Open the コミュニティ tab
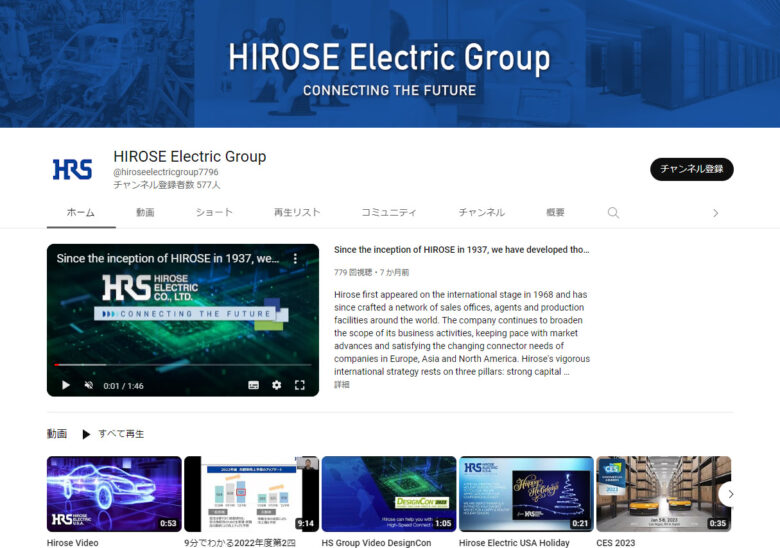The width and height of the screenshot is (780, 548). click(389, 212)
